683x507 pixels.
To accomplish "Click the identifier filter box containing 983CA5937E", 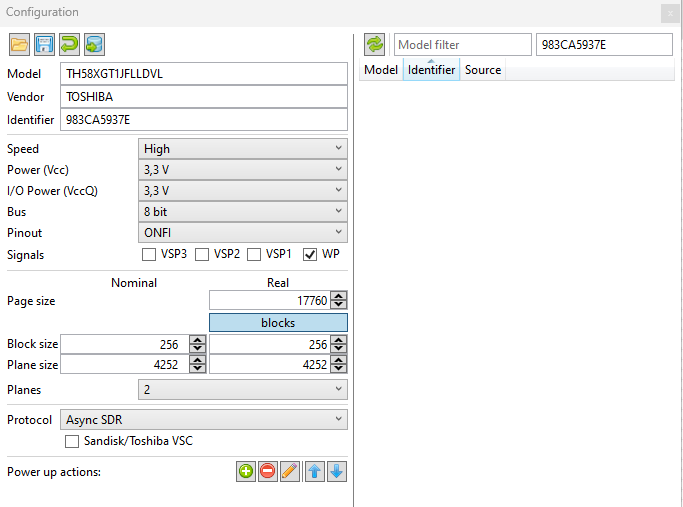I will pos(604,44).
